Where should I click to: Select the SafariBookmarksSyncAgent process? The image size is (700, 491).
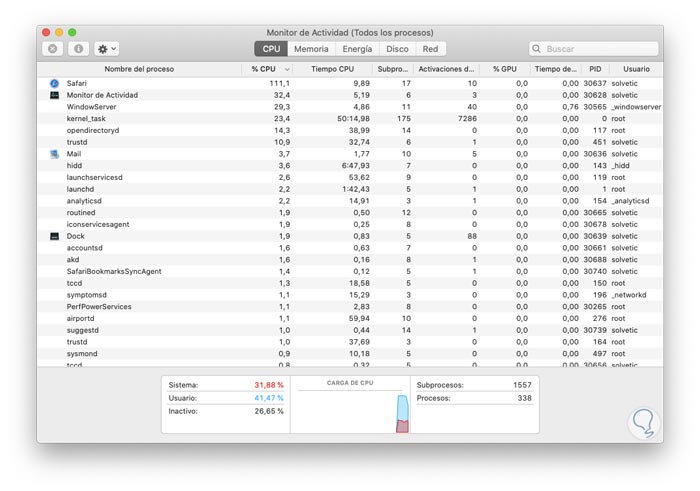[350, 271]
